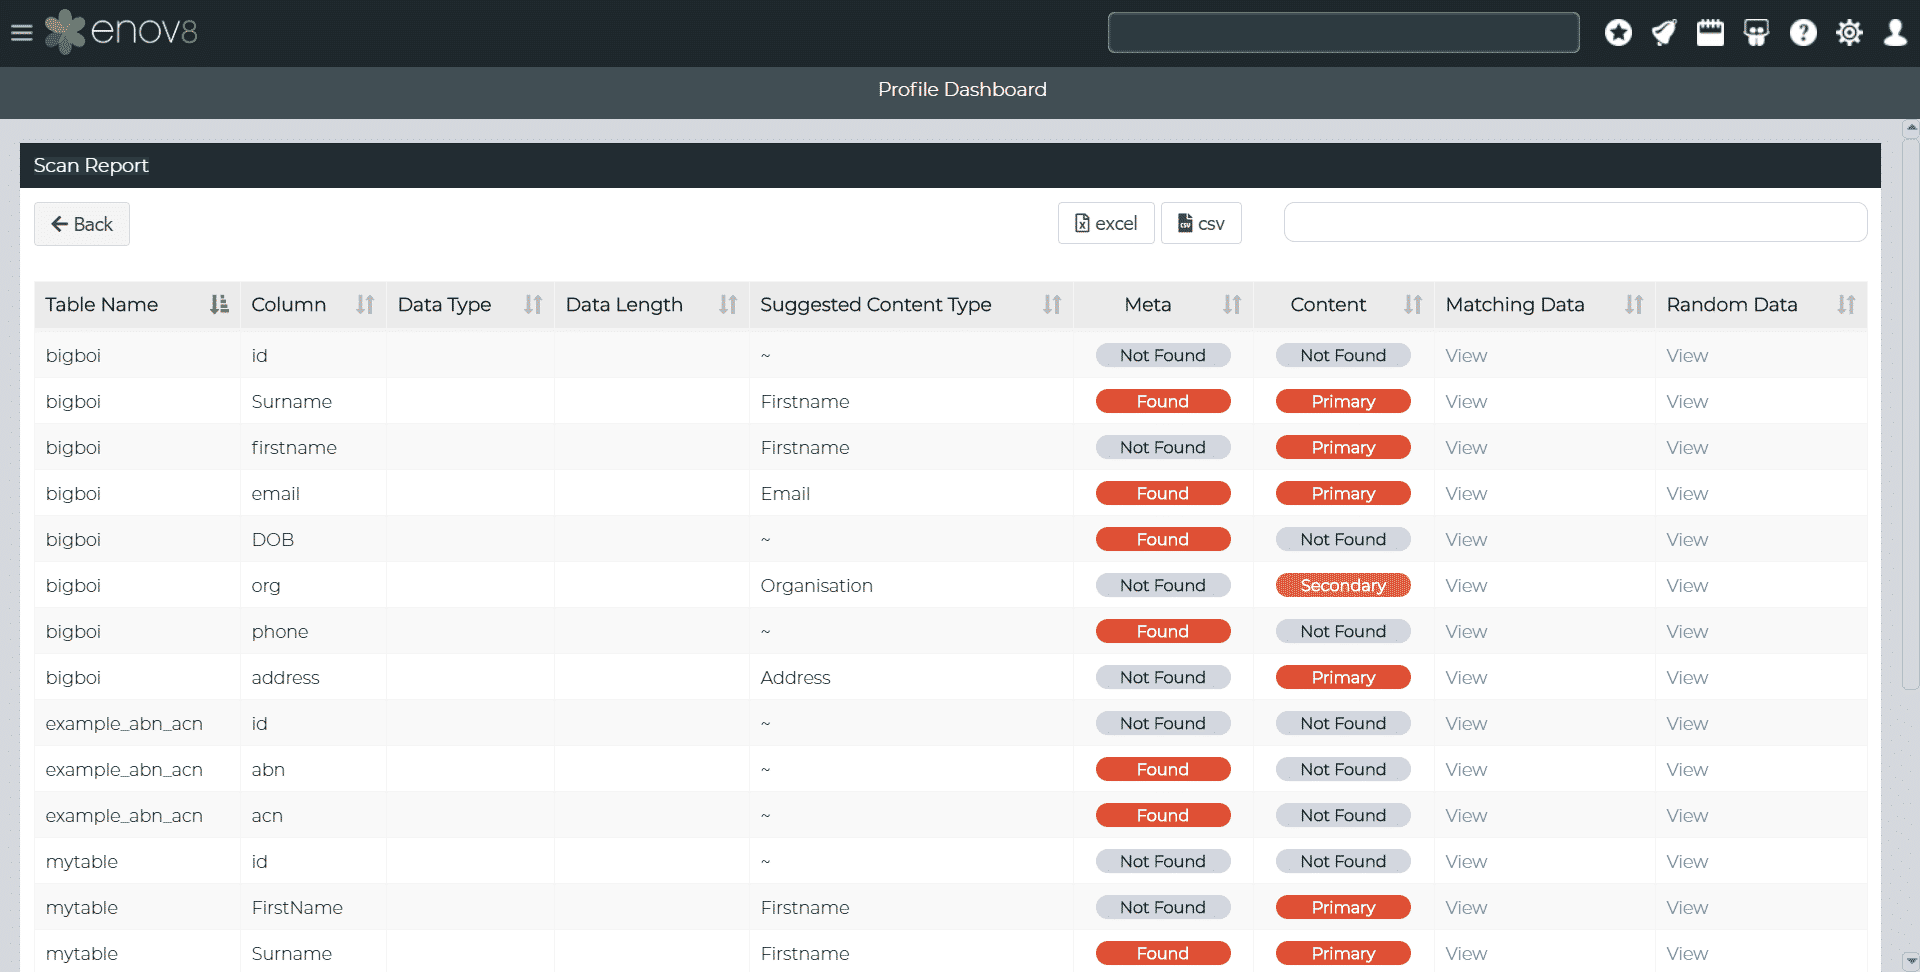Open the help question mark icon
This screenshot has height=972, width=1920.
pos(1803,33)
